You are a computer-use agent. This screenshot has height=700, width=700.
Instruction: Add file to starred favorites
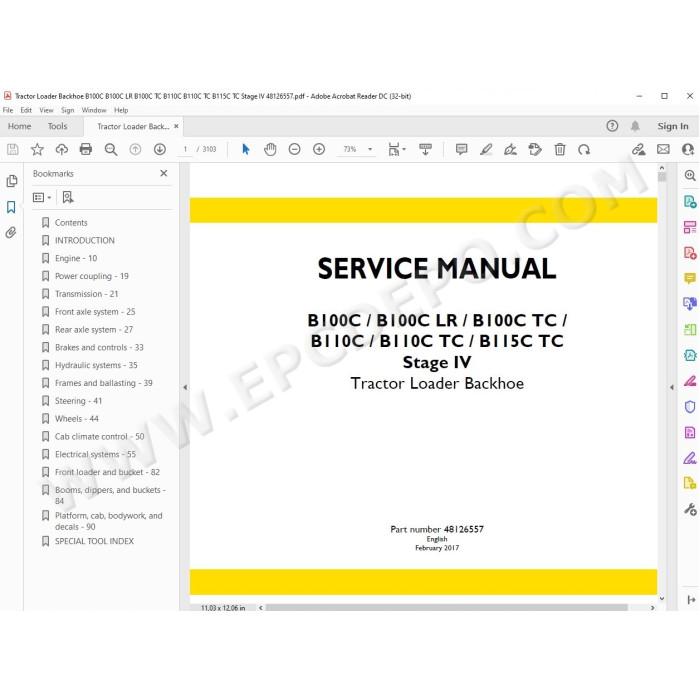(37, 149)
